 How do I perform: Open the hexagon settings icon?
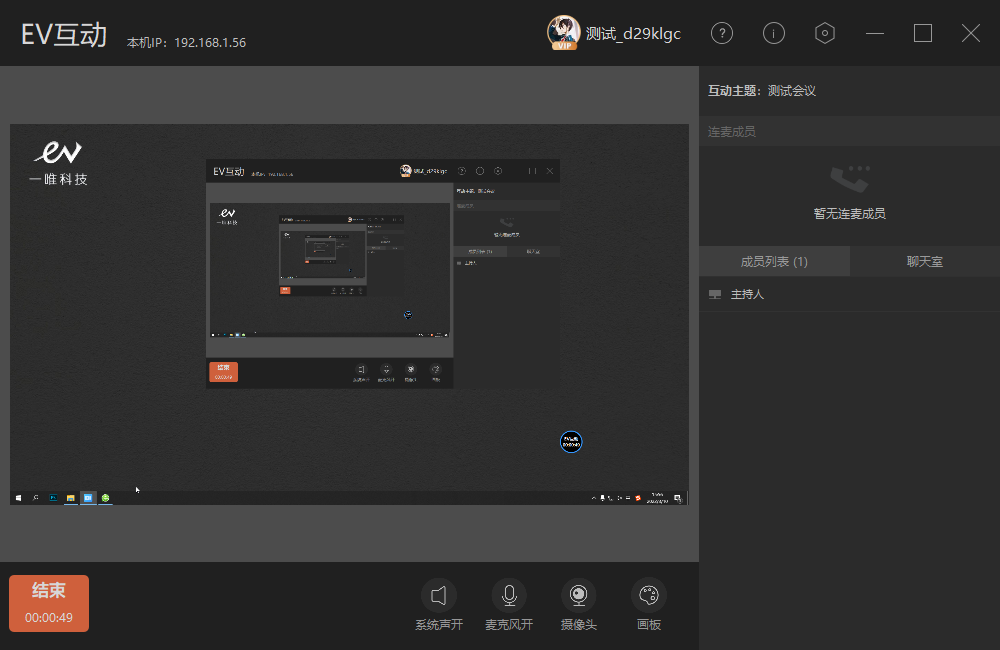tap(825, 33)
